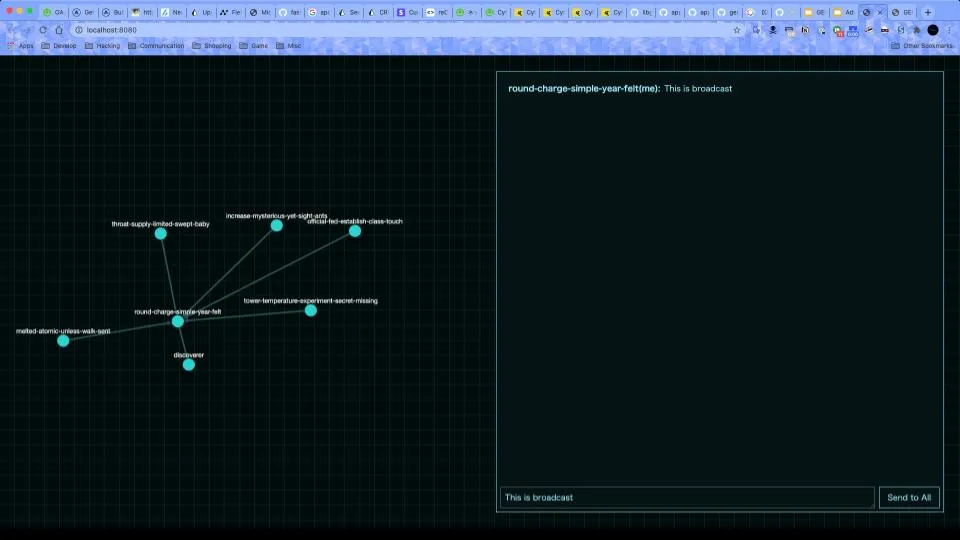
Task: Reload the page with the refresh icon
Action: coord(43,30)
